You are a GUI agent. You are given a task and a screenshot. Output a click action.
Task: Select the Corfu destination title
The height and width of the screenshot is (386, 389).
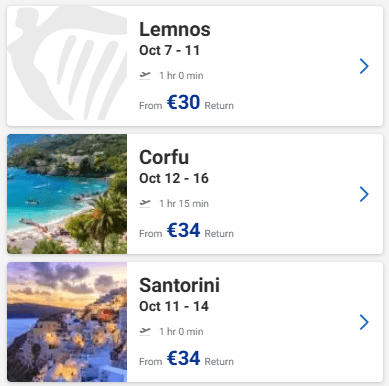pyautogui.click(x=164, y=157)
